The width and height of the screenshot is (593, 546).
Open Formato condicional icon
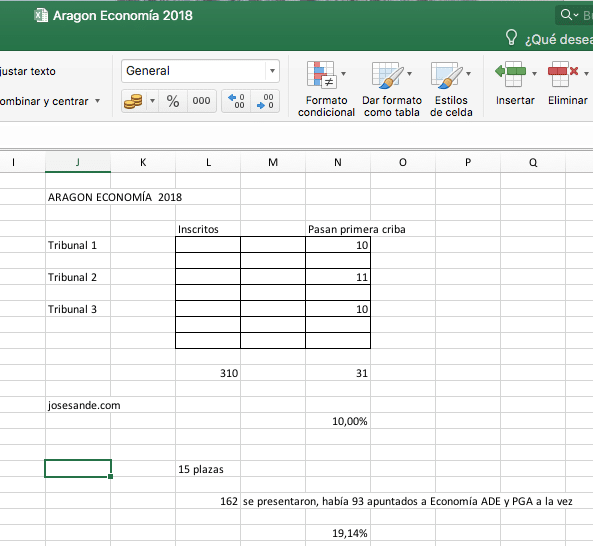321,74
